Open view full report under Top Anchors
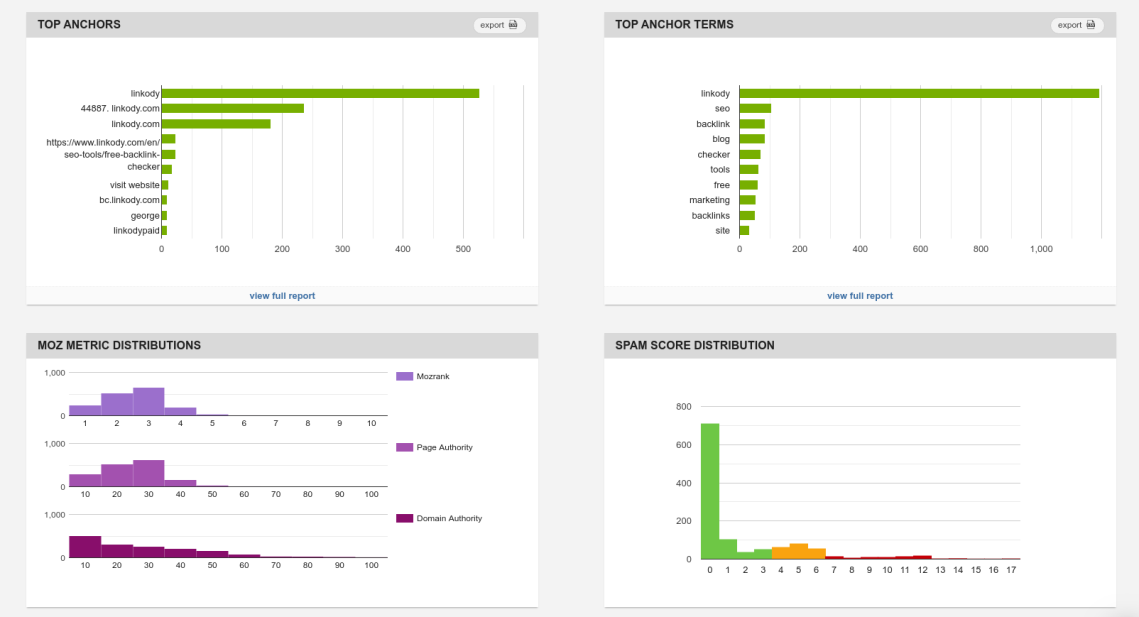 282,295
